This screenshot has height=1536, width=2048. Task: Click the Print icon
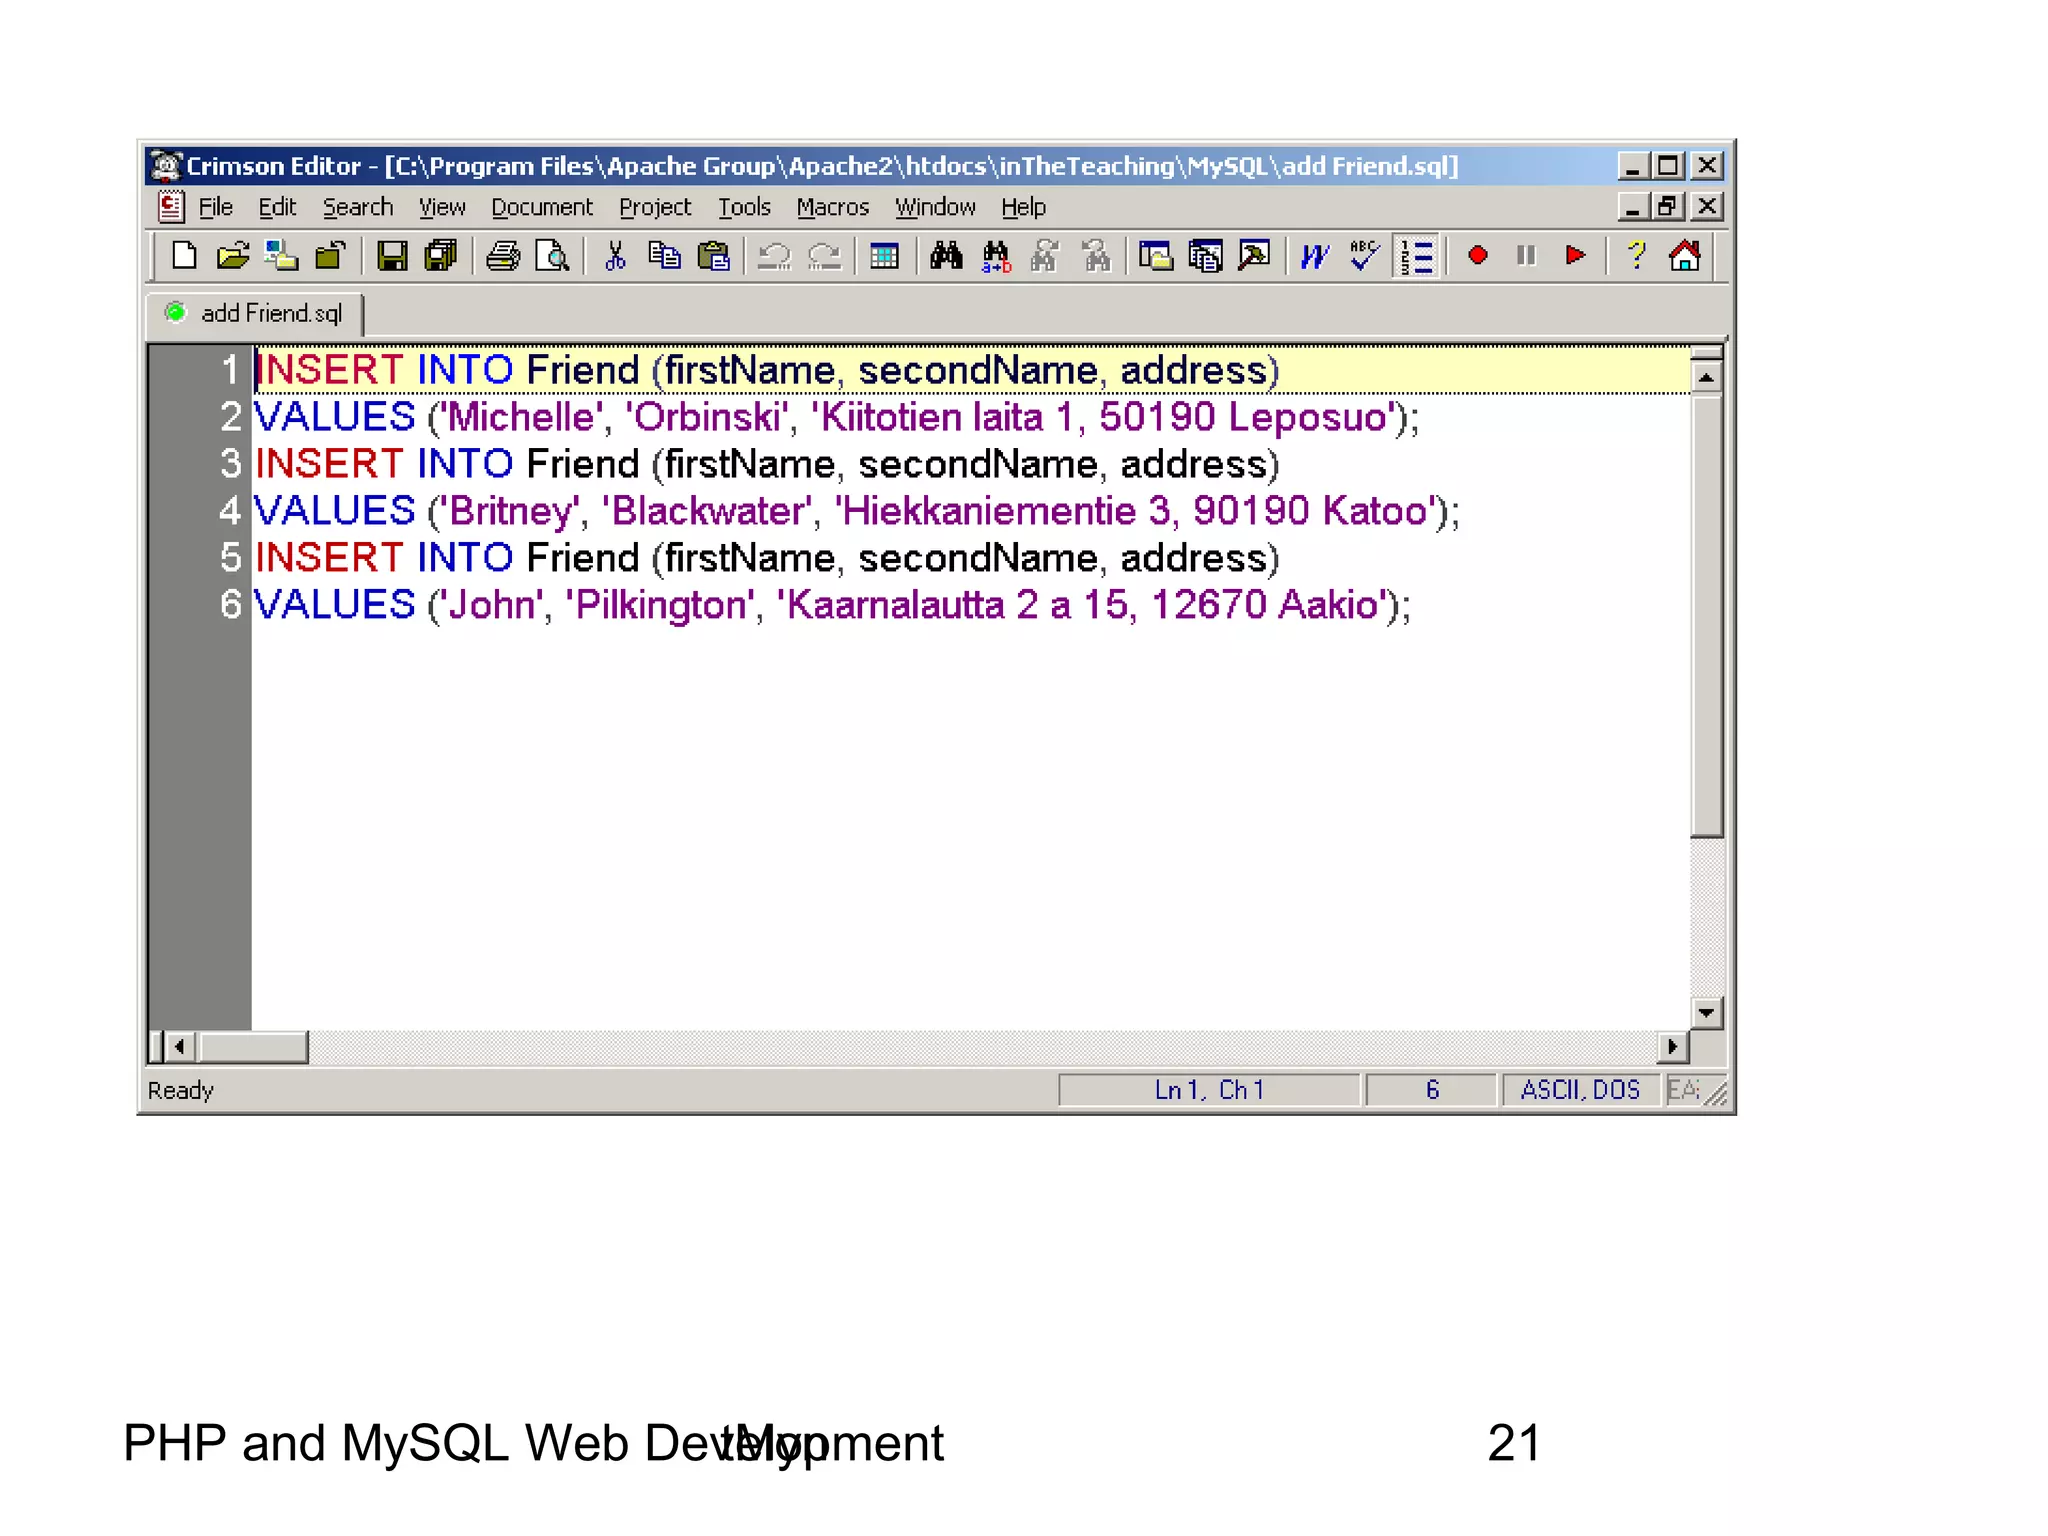coord(503,256)
